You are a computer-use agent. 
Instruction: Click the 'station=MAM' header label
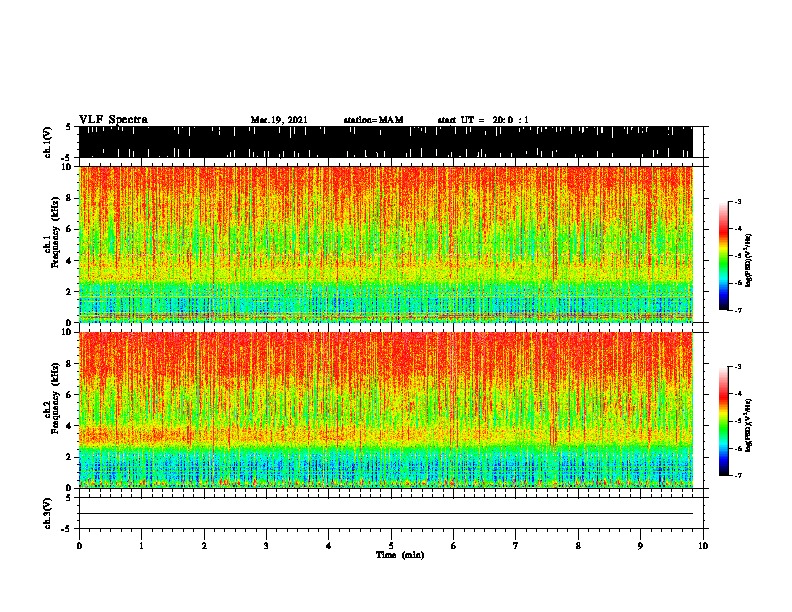(x=374, y=120)
